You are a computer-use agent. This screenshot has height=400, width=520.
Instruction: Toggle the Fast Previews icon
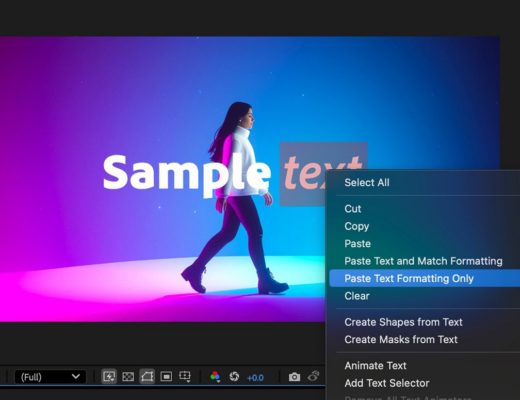pos(109,377)
